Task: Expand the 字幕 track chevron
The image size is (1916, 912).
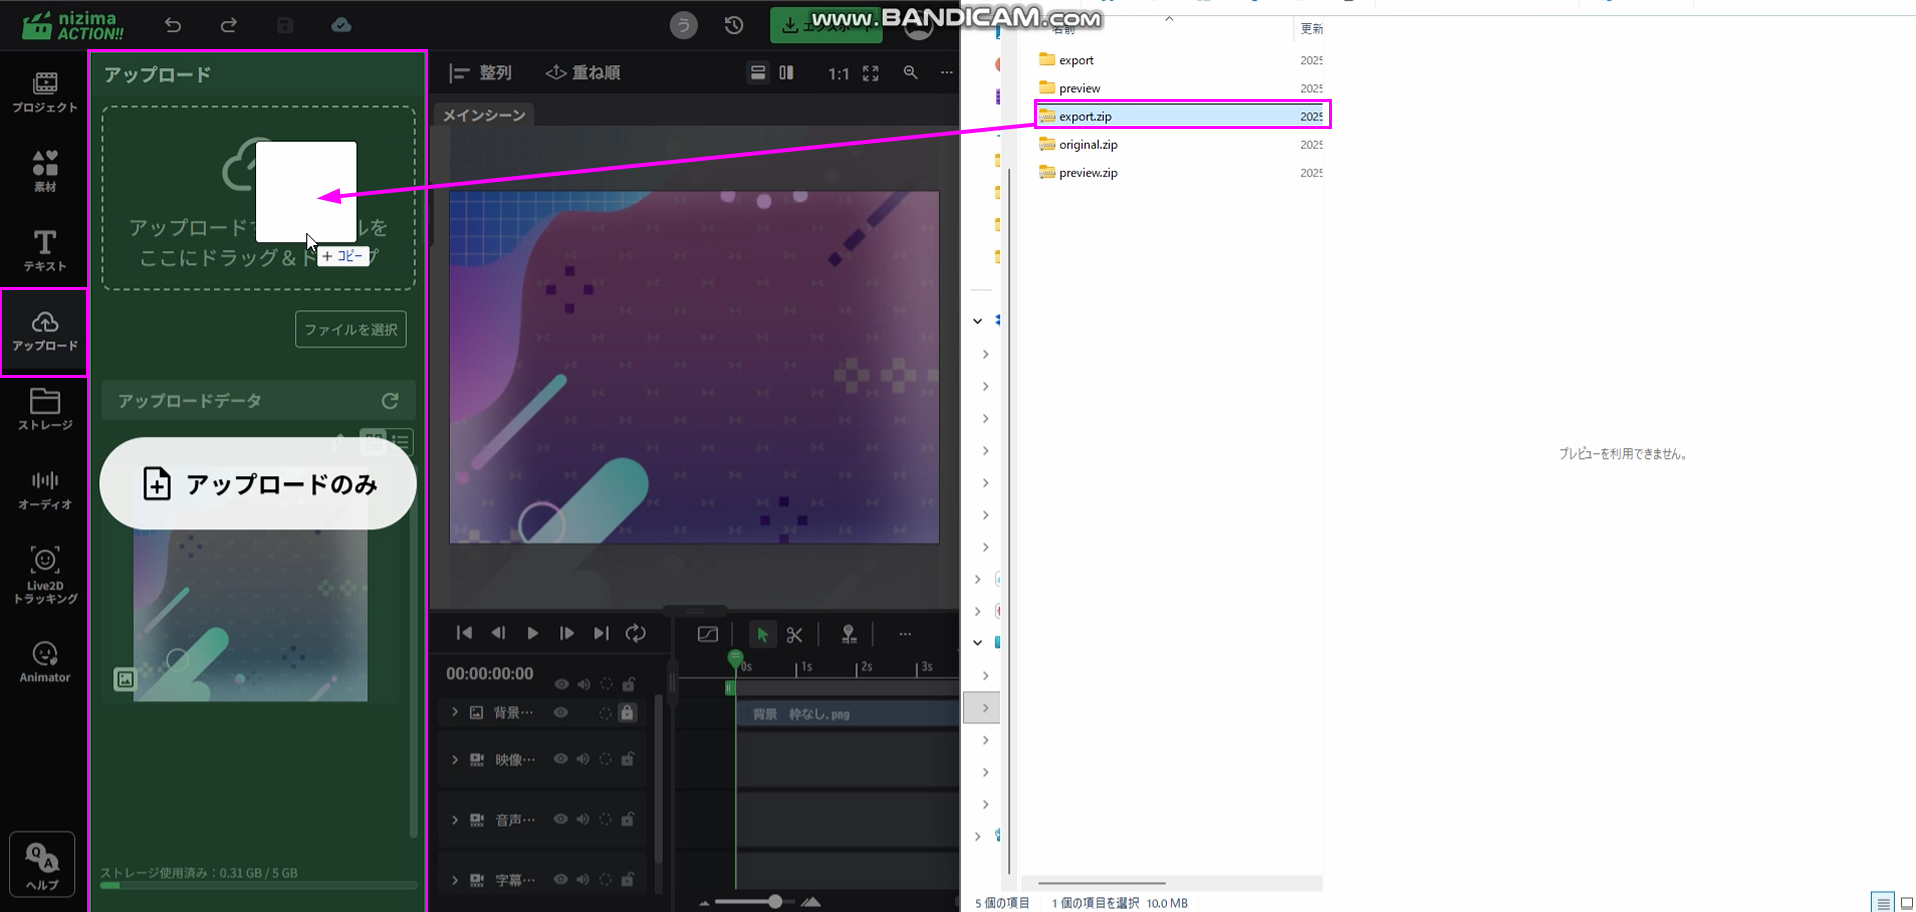Action: pos(455,880)
